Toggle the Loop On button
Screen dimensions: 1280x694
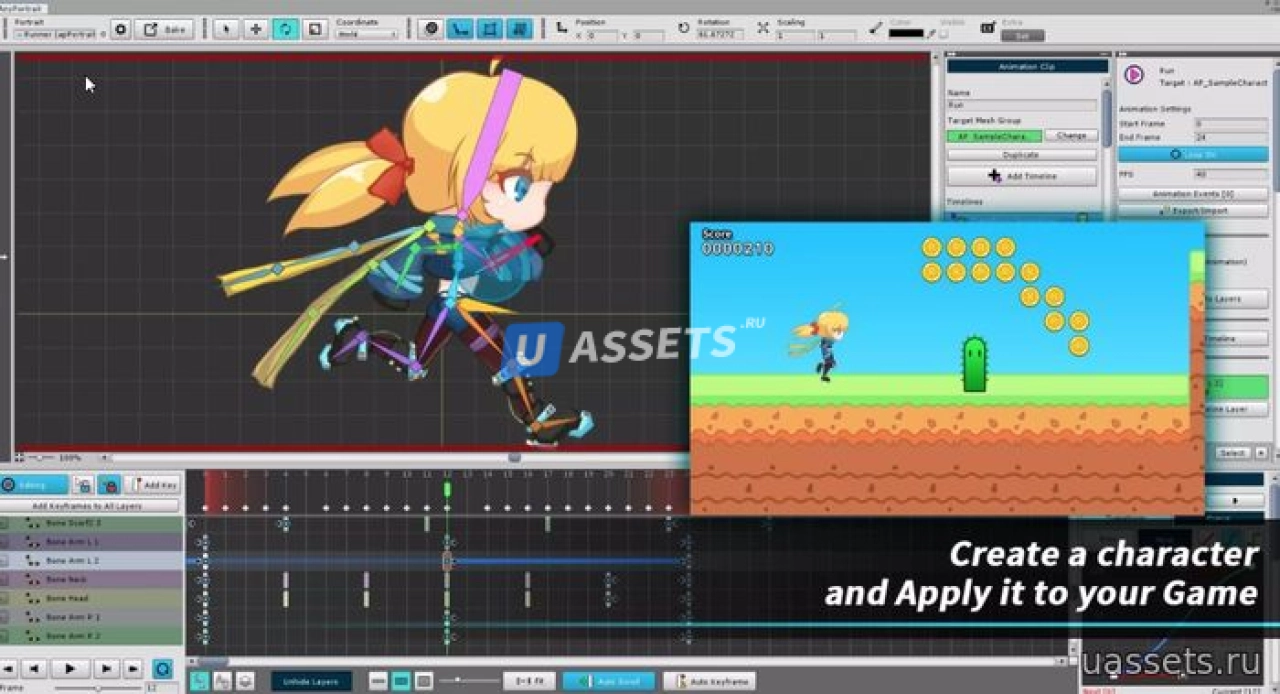click(x=1193, y=155)
